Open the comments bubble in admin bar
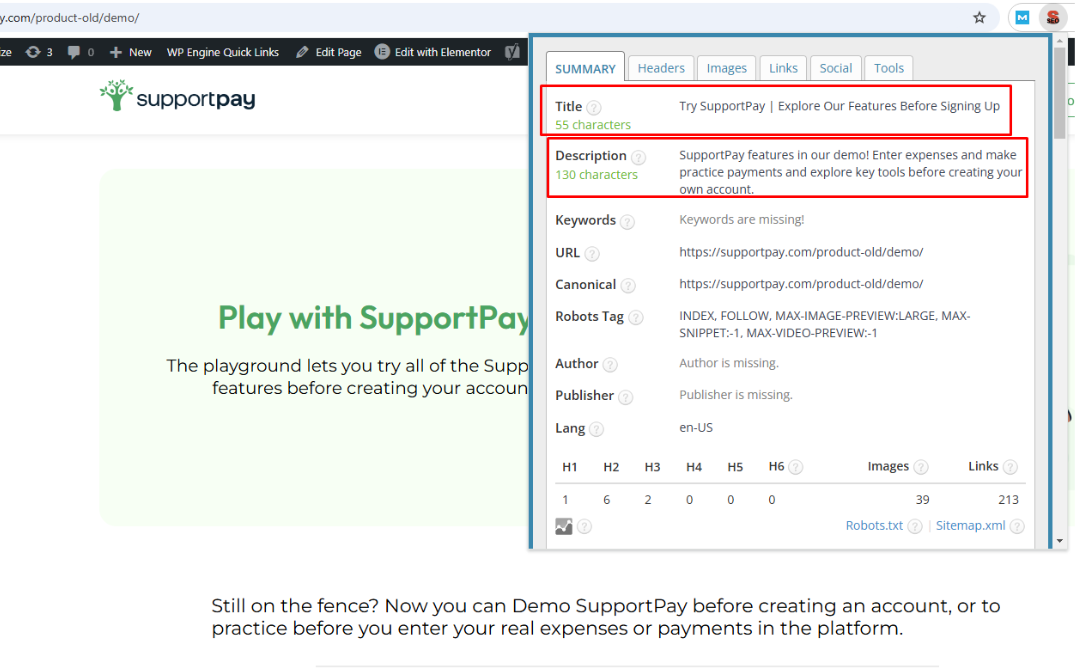The image size is (1075, 672). coord(74,52)
